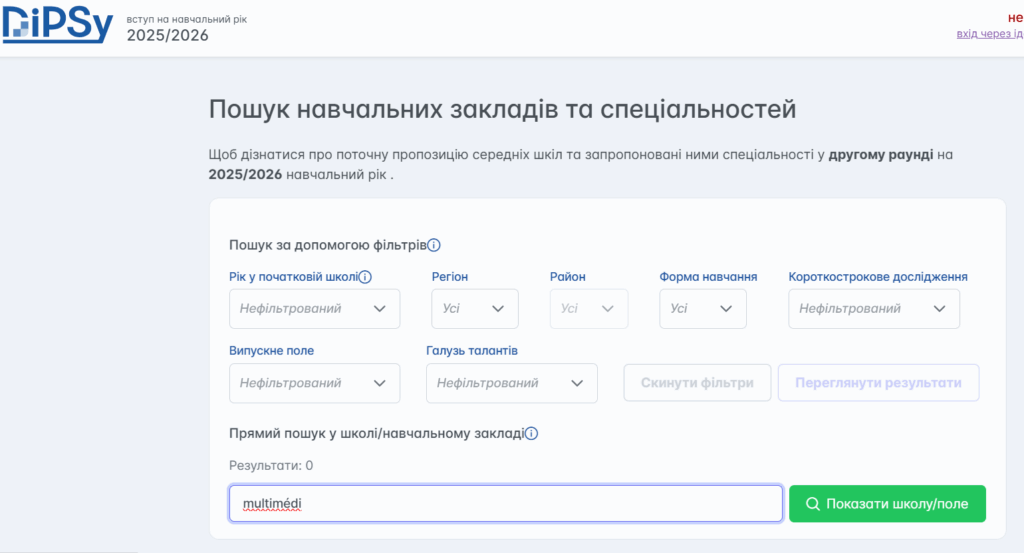Screen dimensions: 1024x553
Task: Follow the вхід через login link
Action: [x=990, y=34]
